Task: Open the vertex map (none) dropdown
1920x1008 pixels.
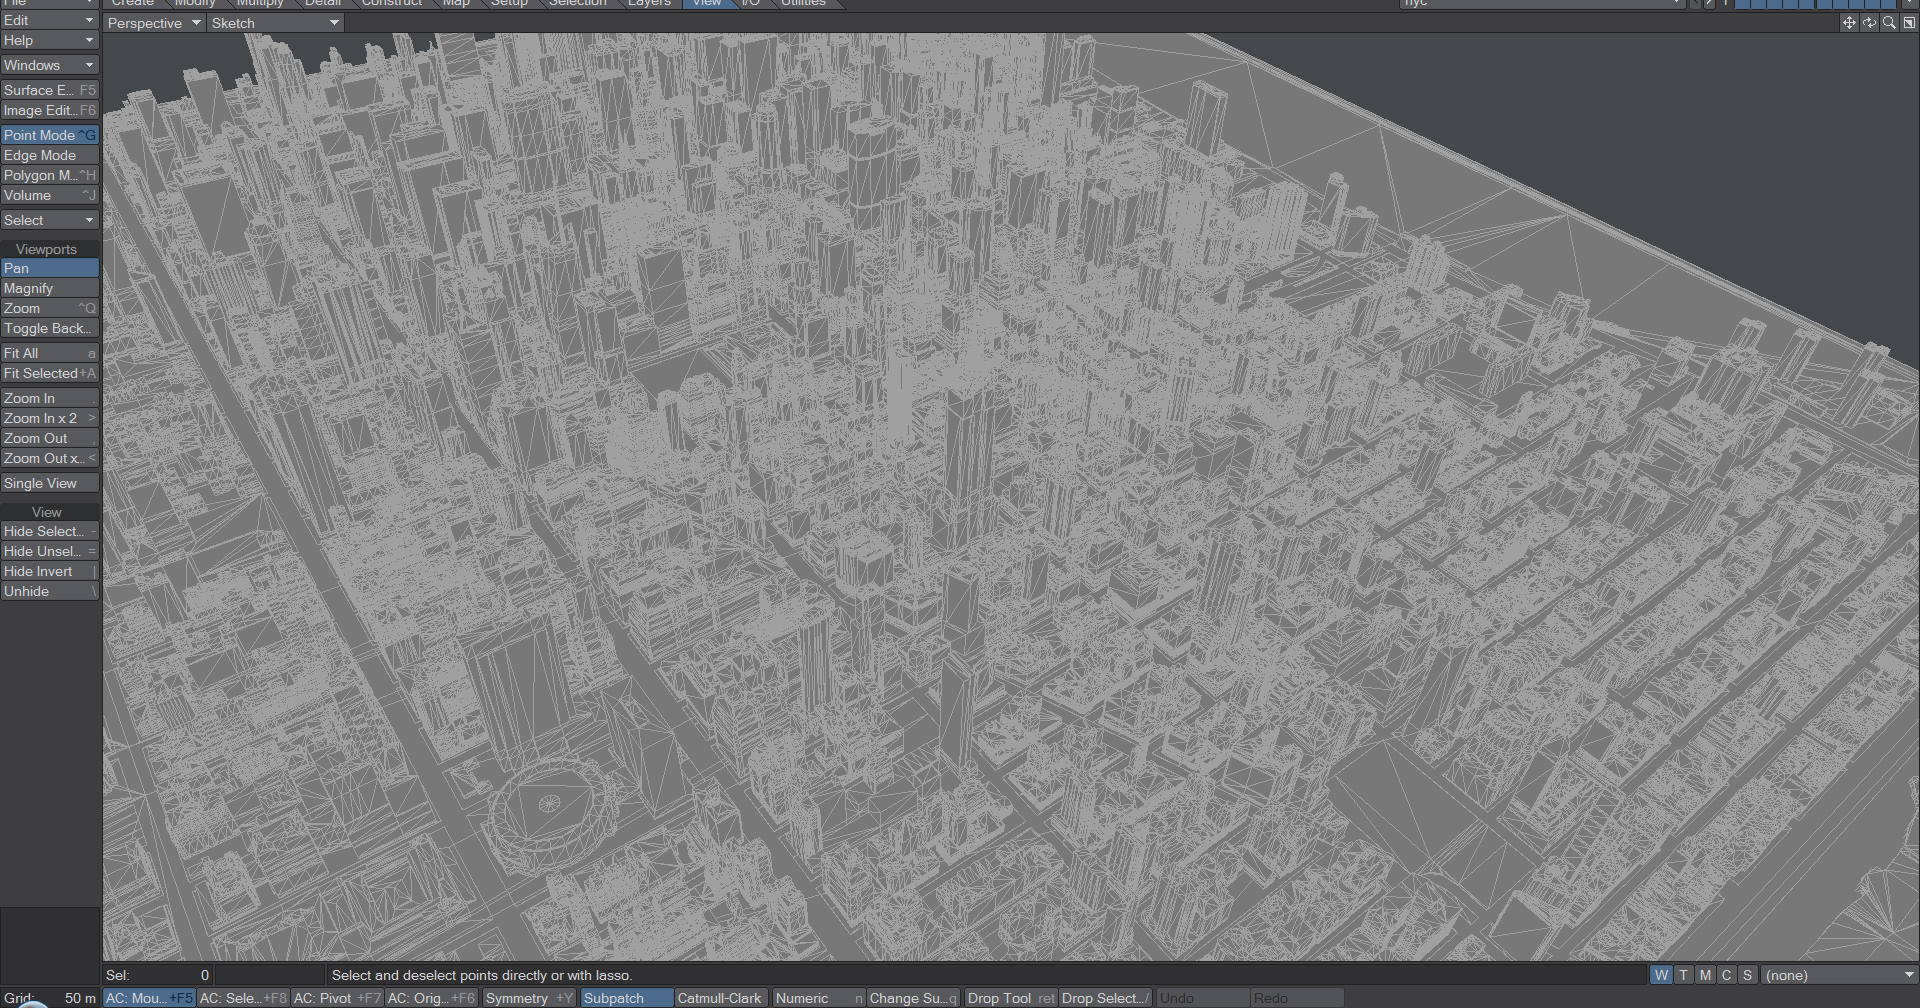Action: [x=1840, y=975]
